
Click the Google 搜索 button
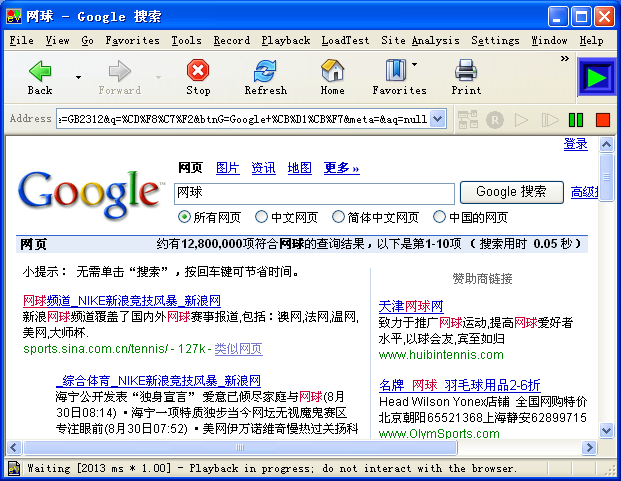[512, 192]
